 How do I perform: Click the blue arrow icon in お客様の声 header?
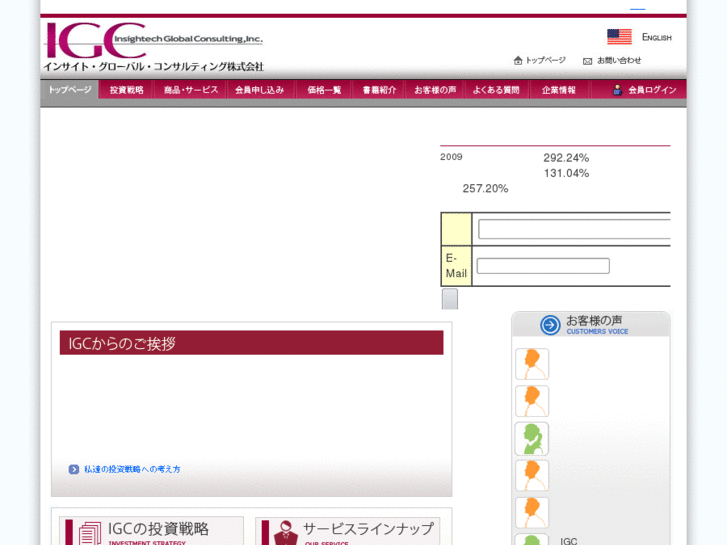tap(550, 325)
